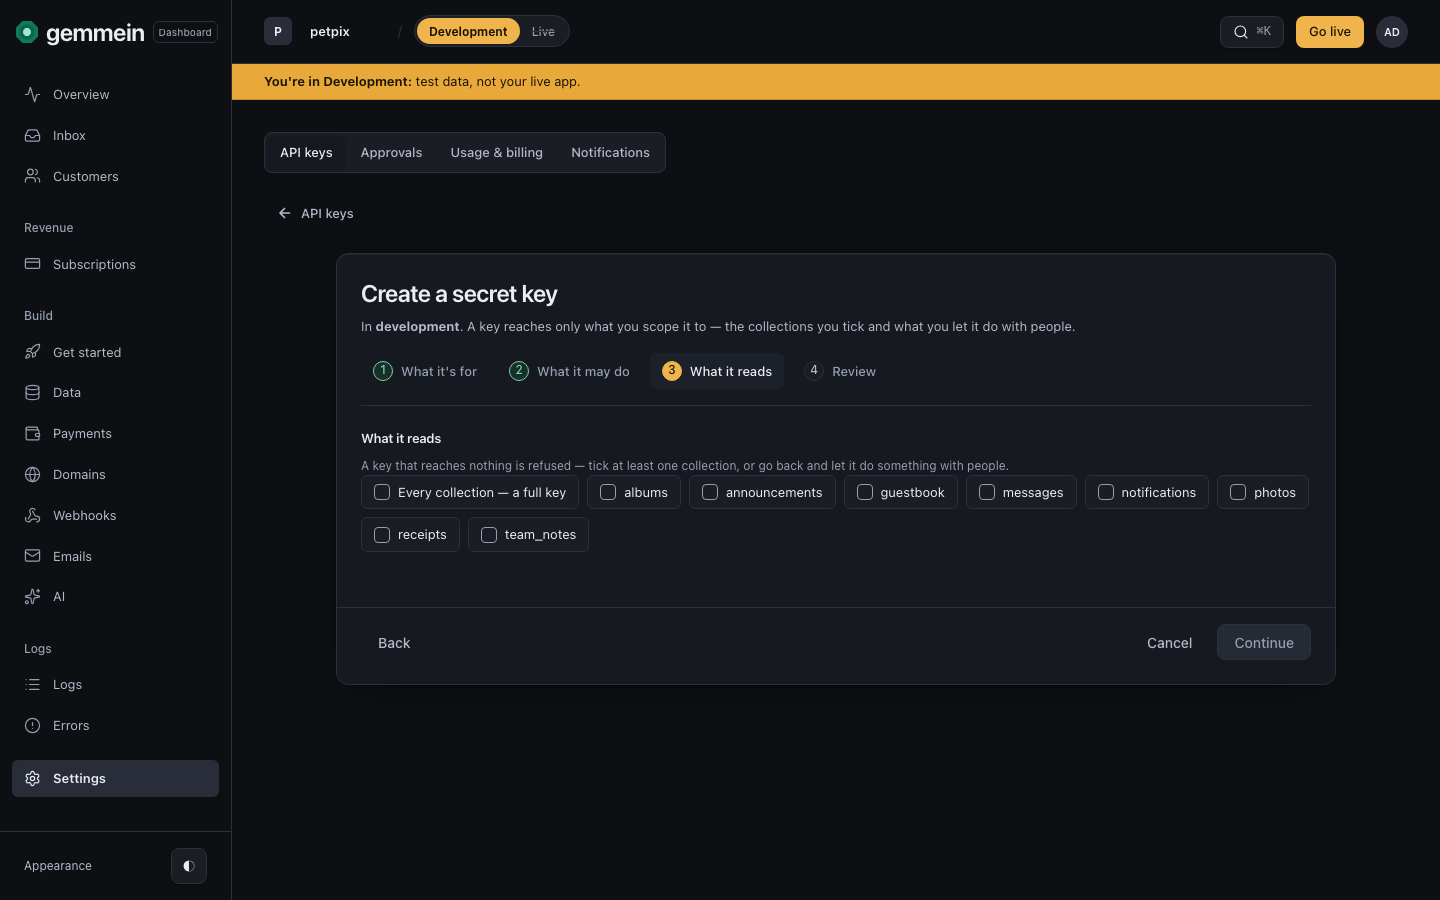Viewport: 1440px width, 900px height.
Task: Open the petpix project switcher
Action: tap(322, 32)
